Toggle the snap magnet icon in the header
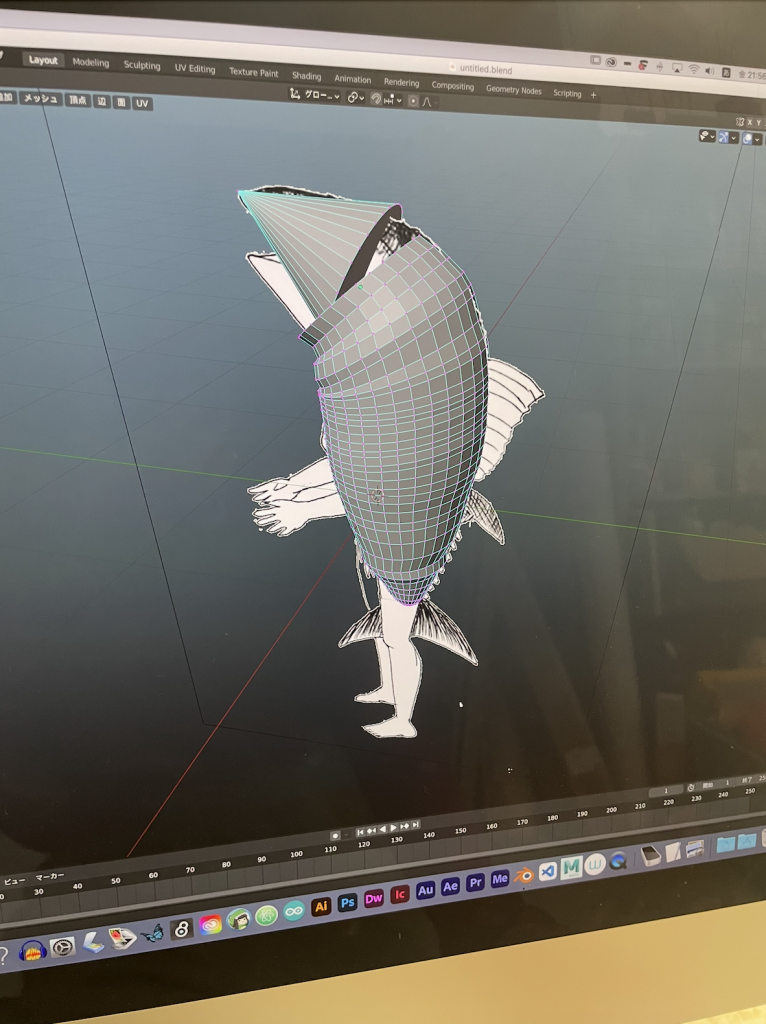The height and width of the screenshot is (1024, 766). (377, 98)
